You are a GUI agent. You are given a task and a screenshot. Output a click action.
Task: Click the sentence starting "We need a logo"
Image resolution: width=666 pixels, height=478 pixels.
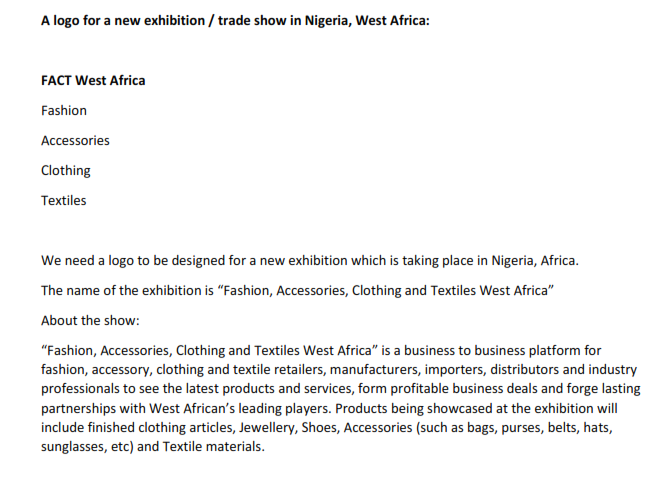[x=310, y=261]
